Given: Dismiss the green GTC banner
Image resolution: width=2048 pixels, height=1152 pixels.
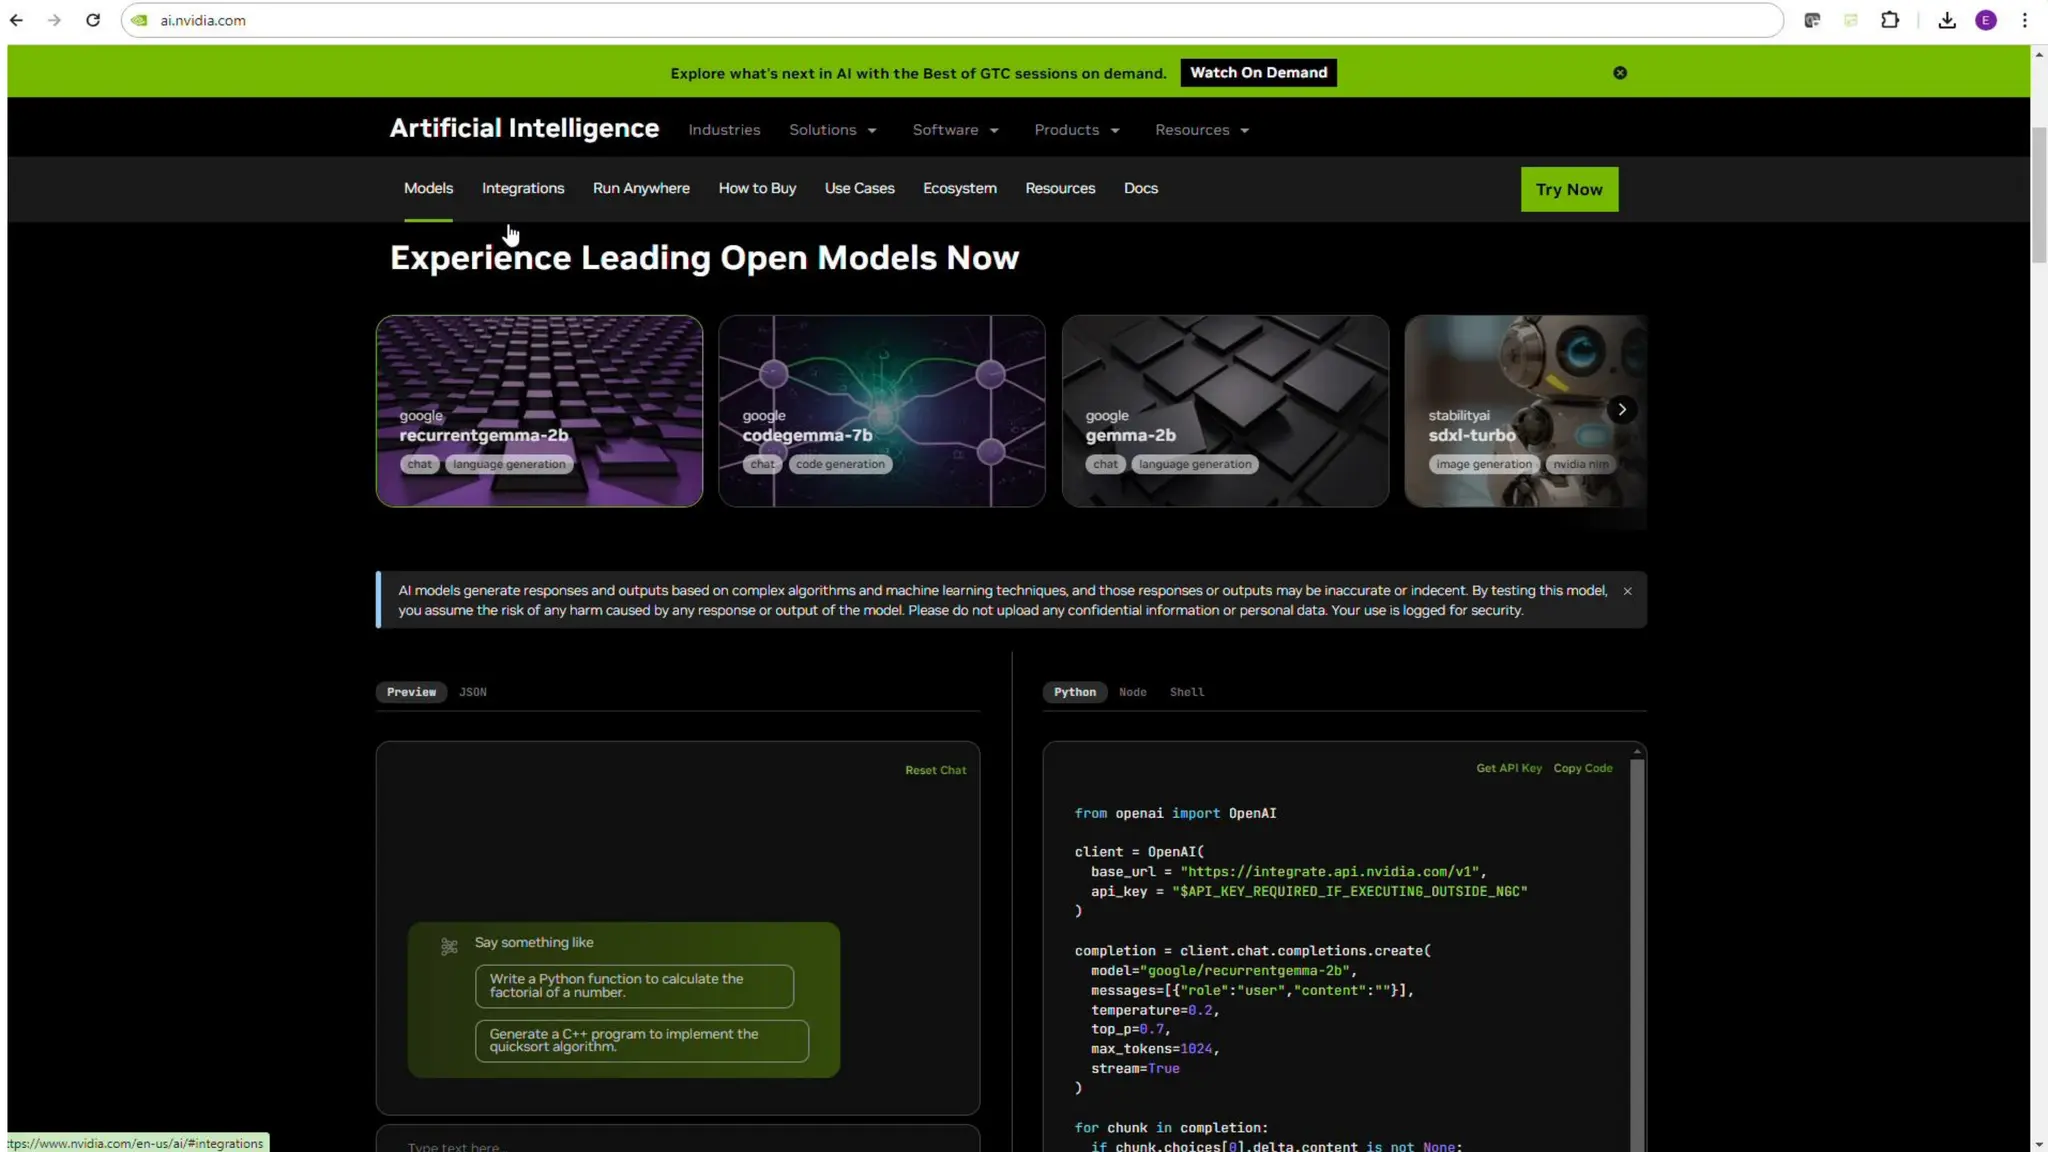Looking at the screenshot, I should click(x=1620, y=73).
